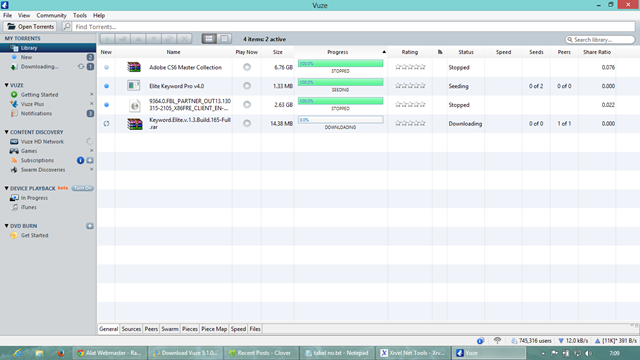Open the Tools menu
This screenshot has width=640, height=360.
tap(80, 15)
